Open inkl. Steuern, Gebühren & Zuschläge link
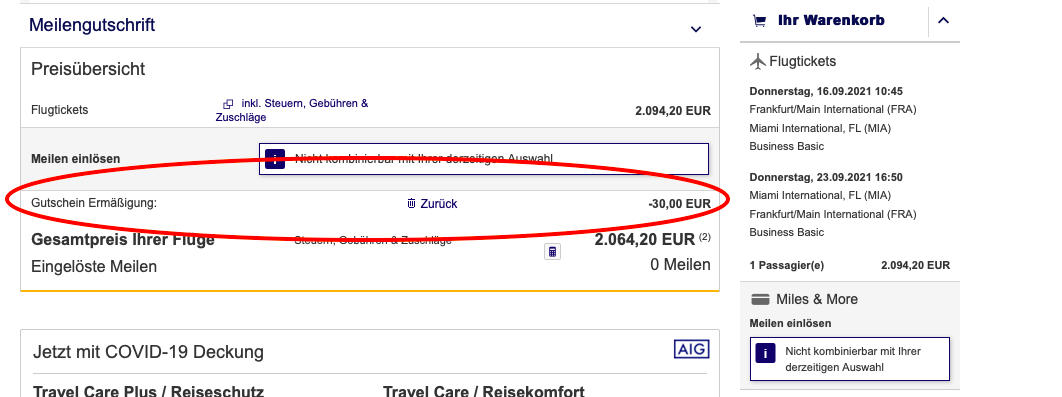This screenshot has width=1062, height=397. (292, 110)
